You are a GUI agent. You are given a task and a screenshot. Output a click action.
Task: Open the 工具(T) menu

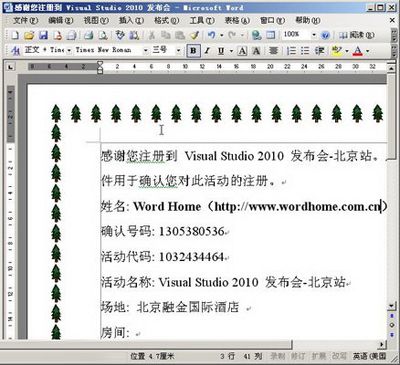pyautogui.click(x=202, y=20)
